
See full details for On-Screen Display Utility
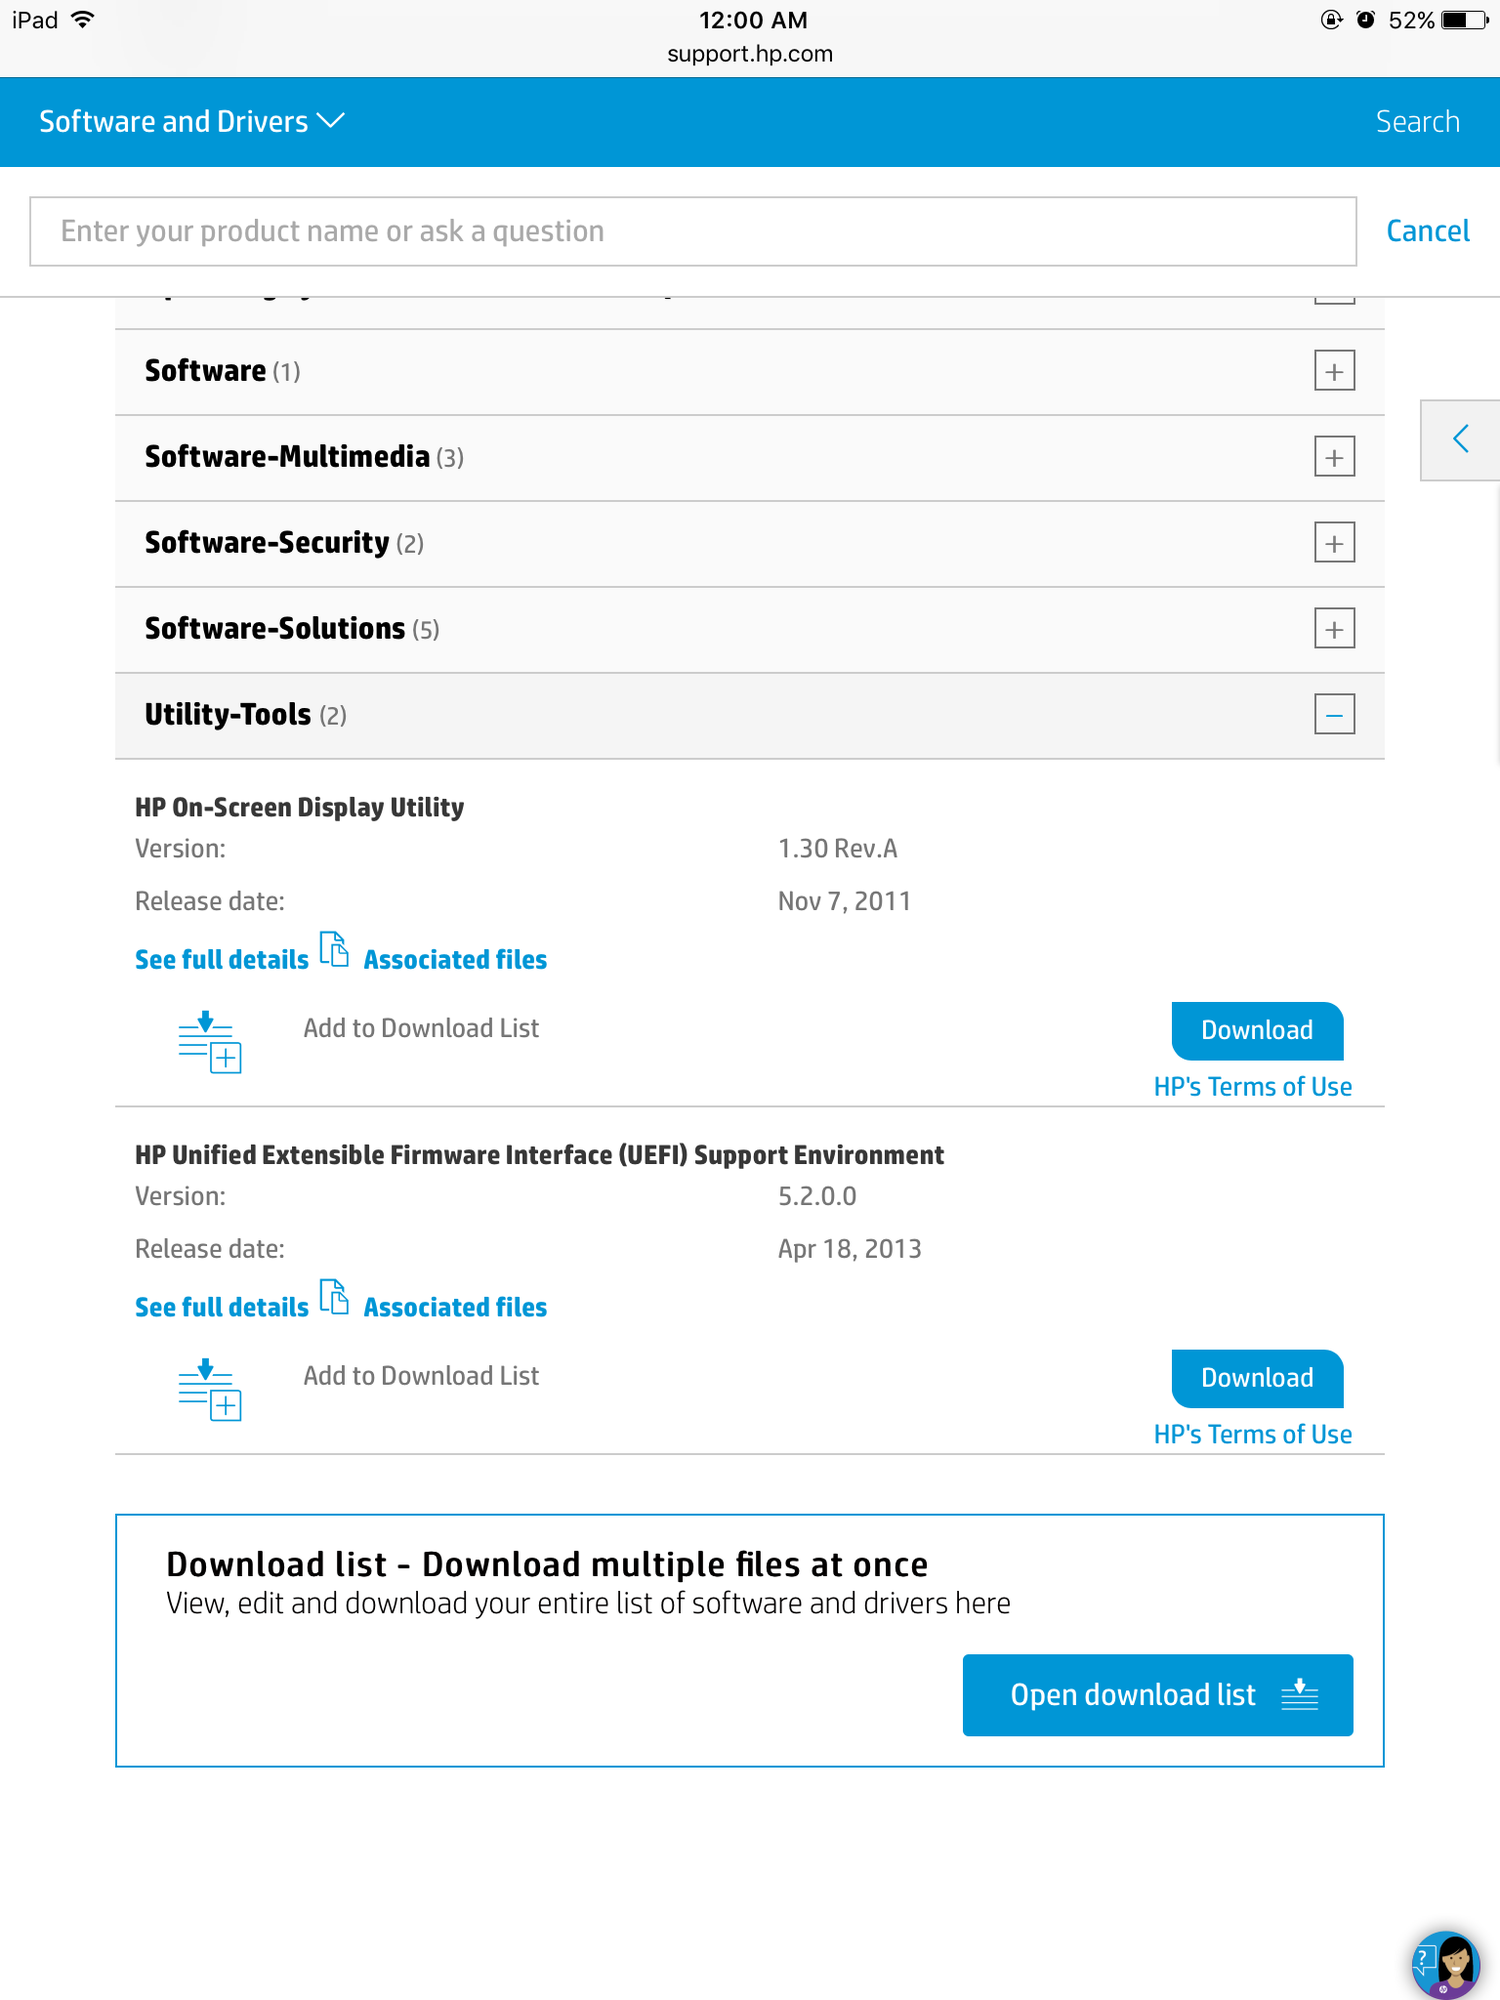(221, 960)
